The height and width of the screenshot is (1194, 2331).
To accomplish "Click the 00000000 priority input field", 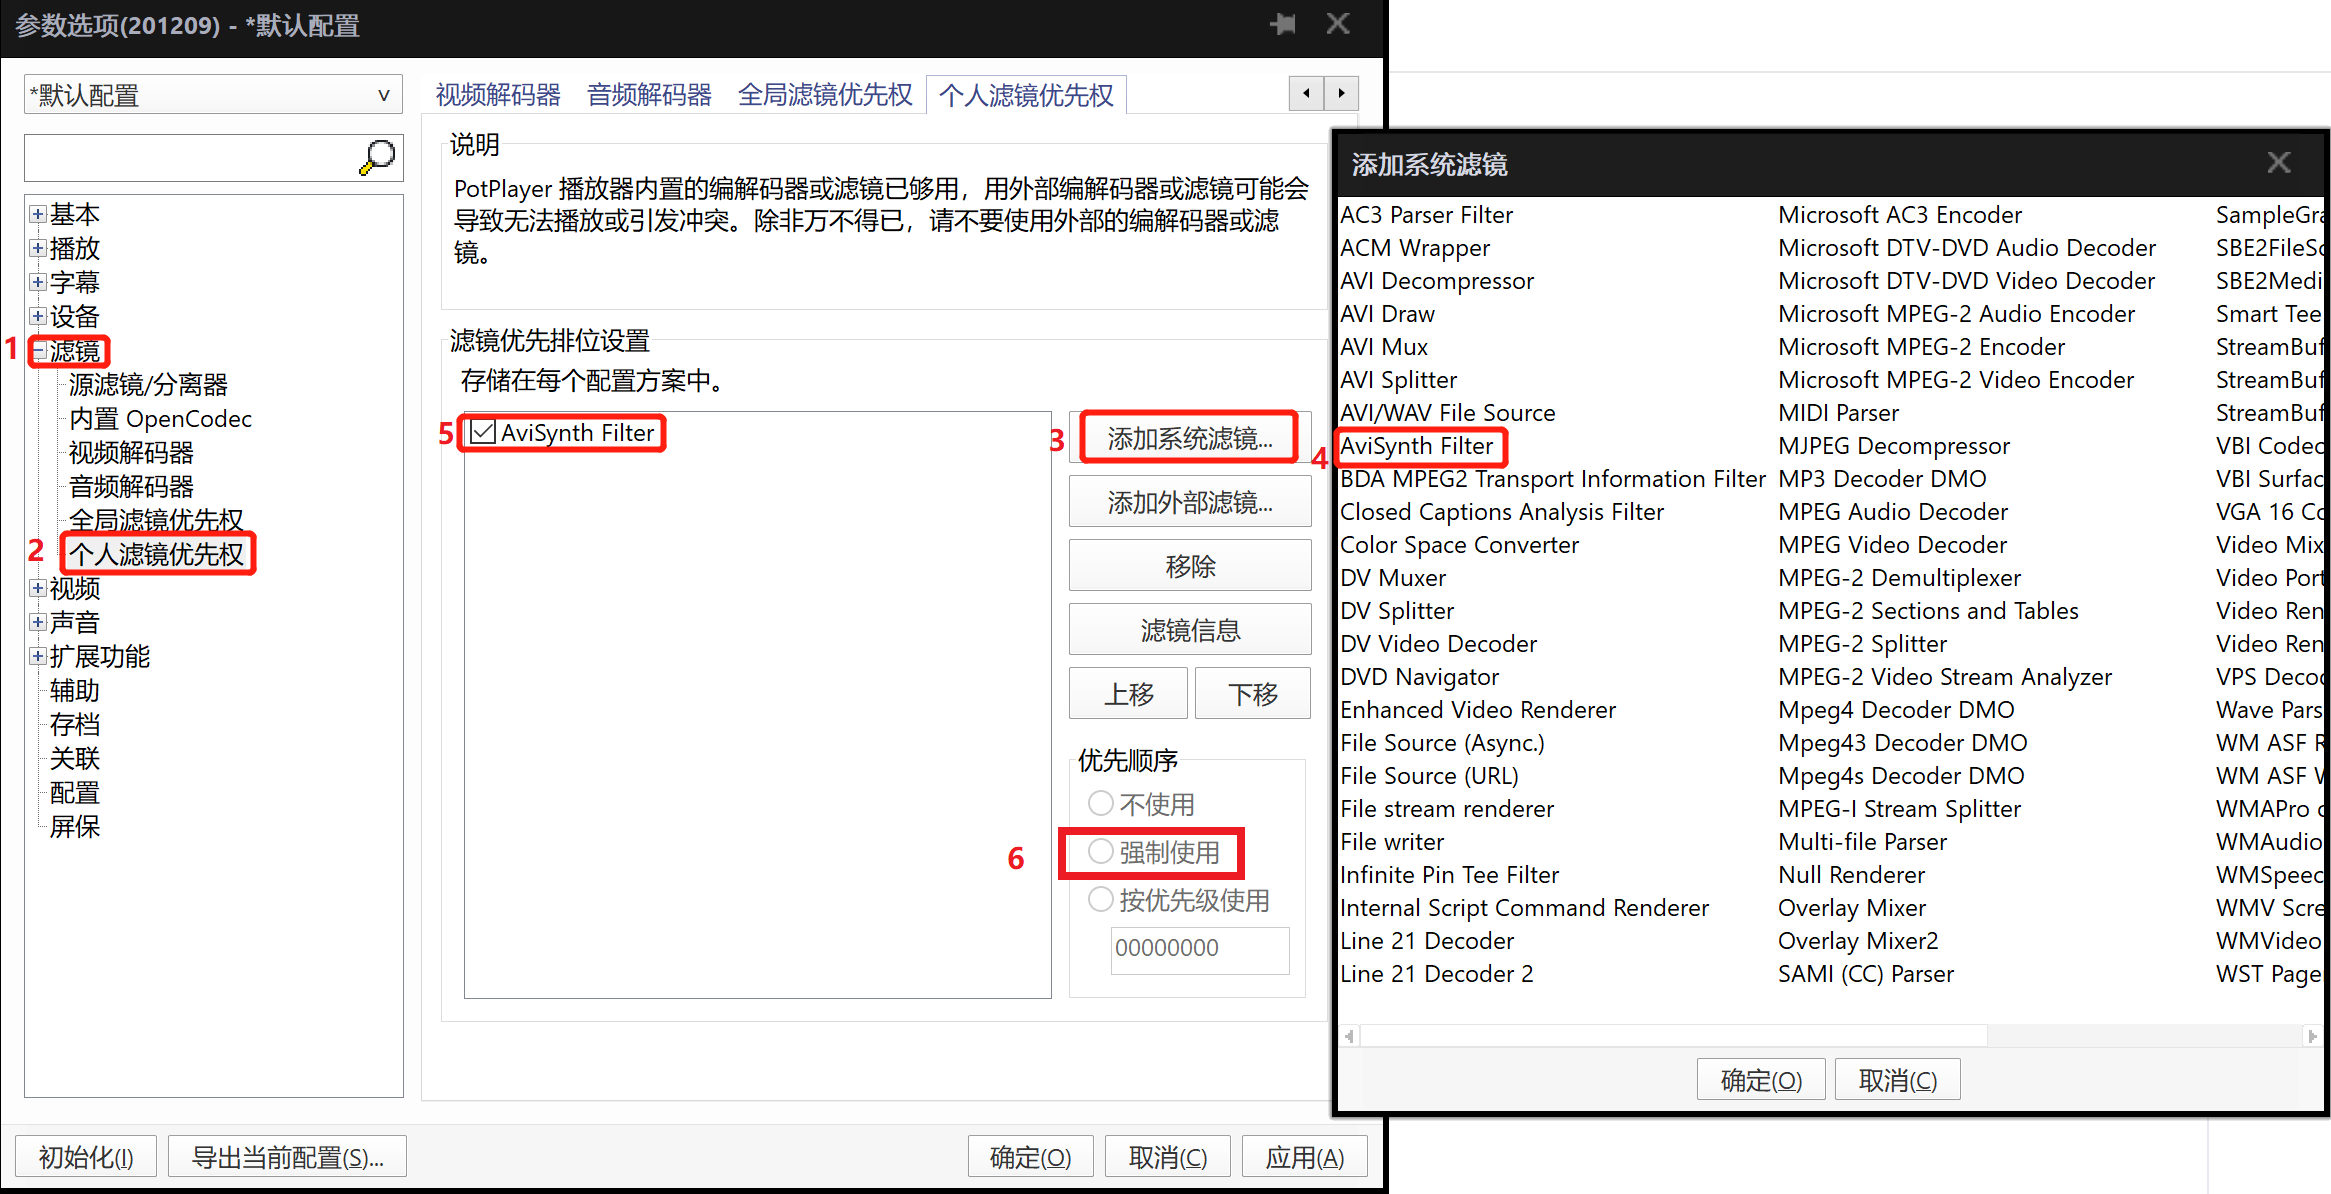I will [x=1199, y=948].
